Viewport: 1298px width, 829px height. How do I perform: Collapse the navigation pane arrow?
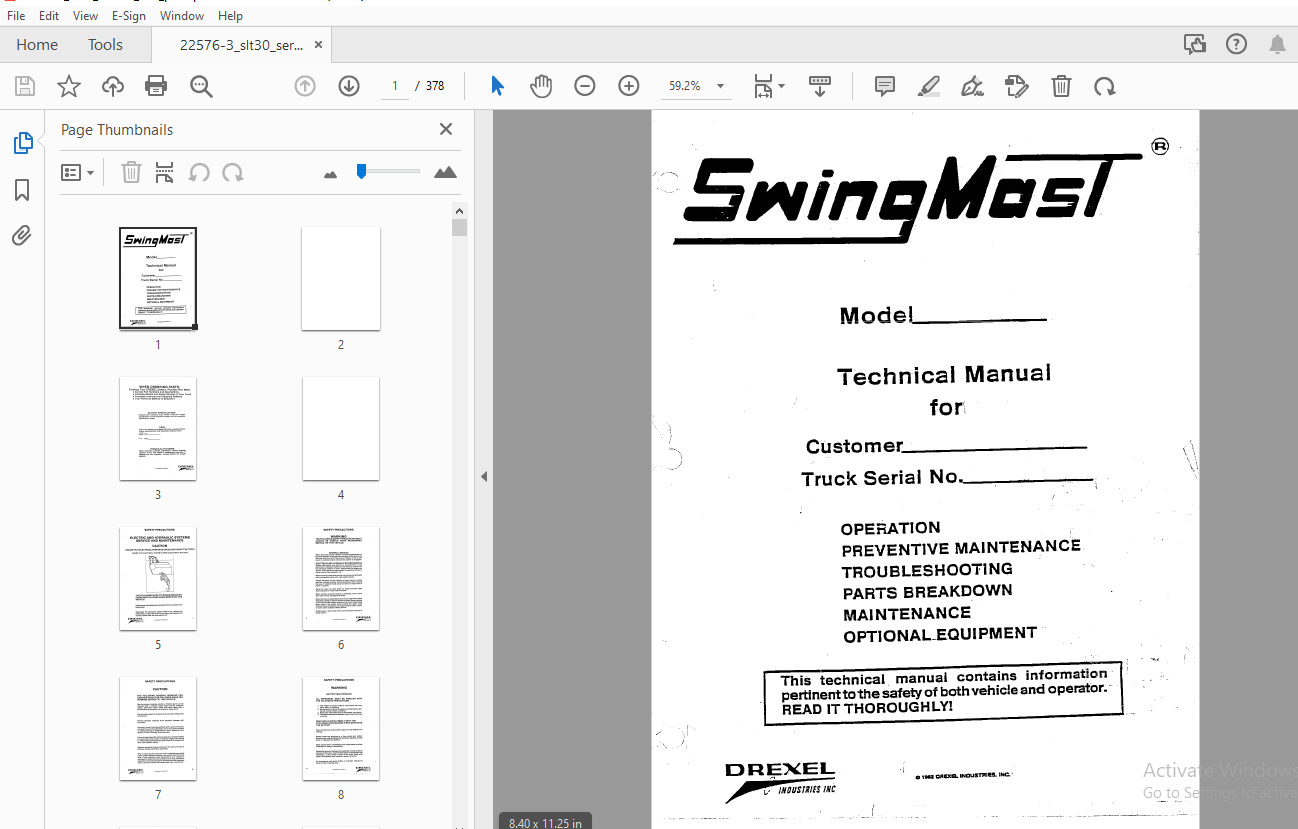pos(484,476)
